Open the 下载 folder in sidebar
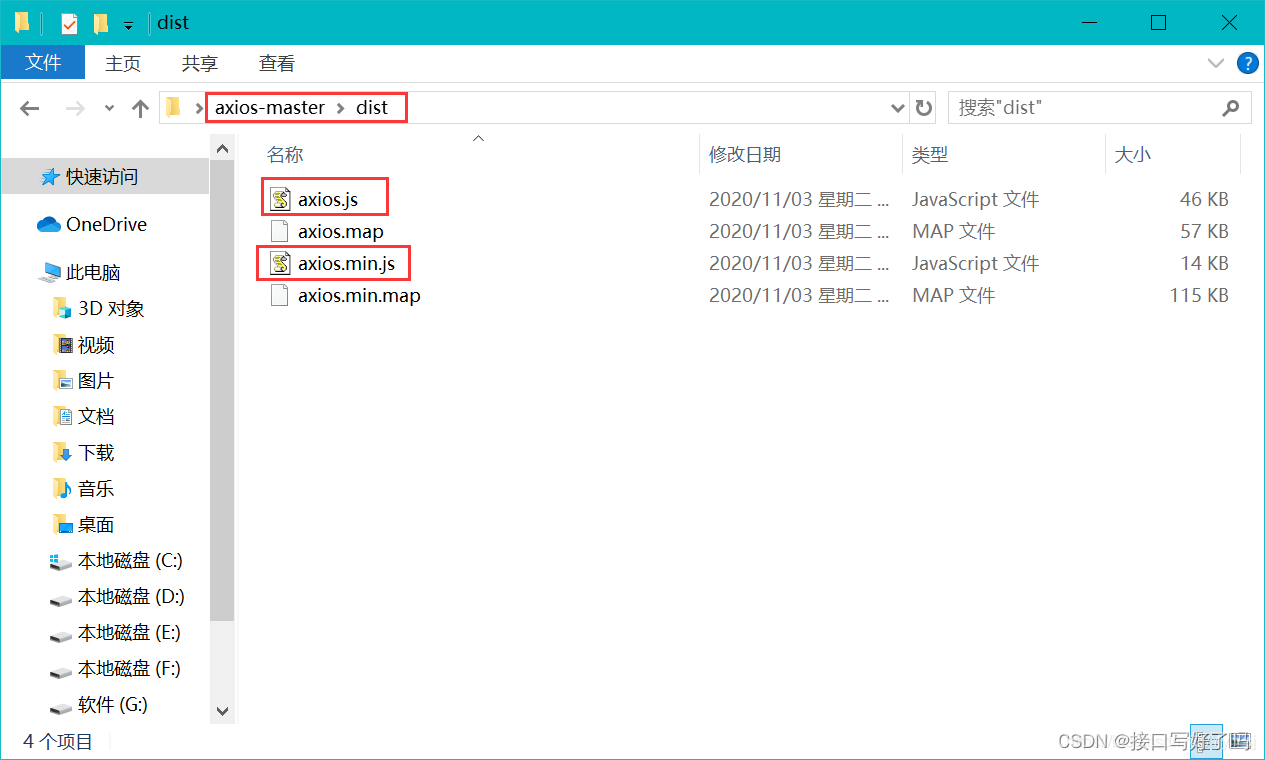The width and height of the screenshot is (1265, 760). (x=96, y=452)
